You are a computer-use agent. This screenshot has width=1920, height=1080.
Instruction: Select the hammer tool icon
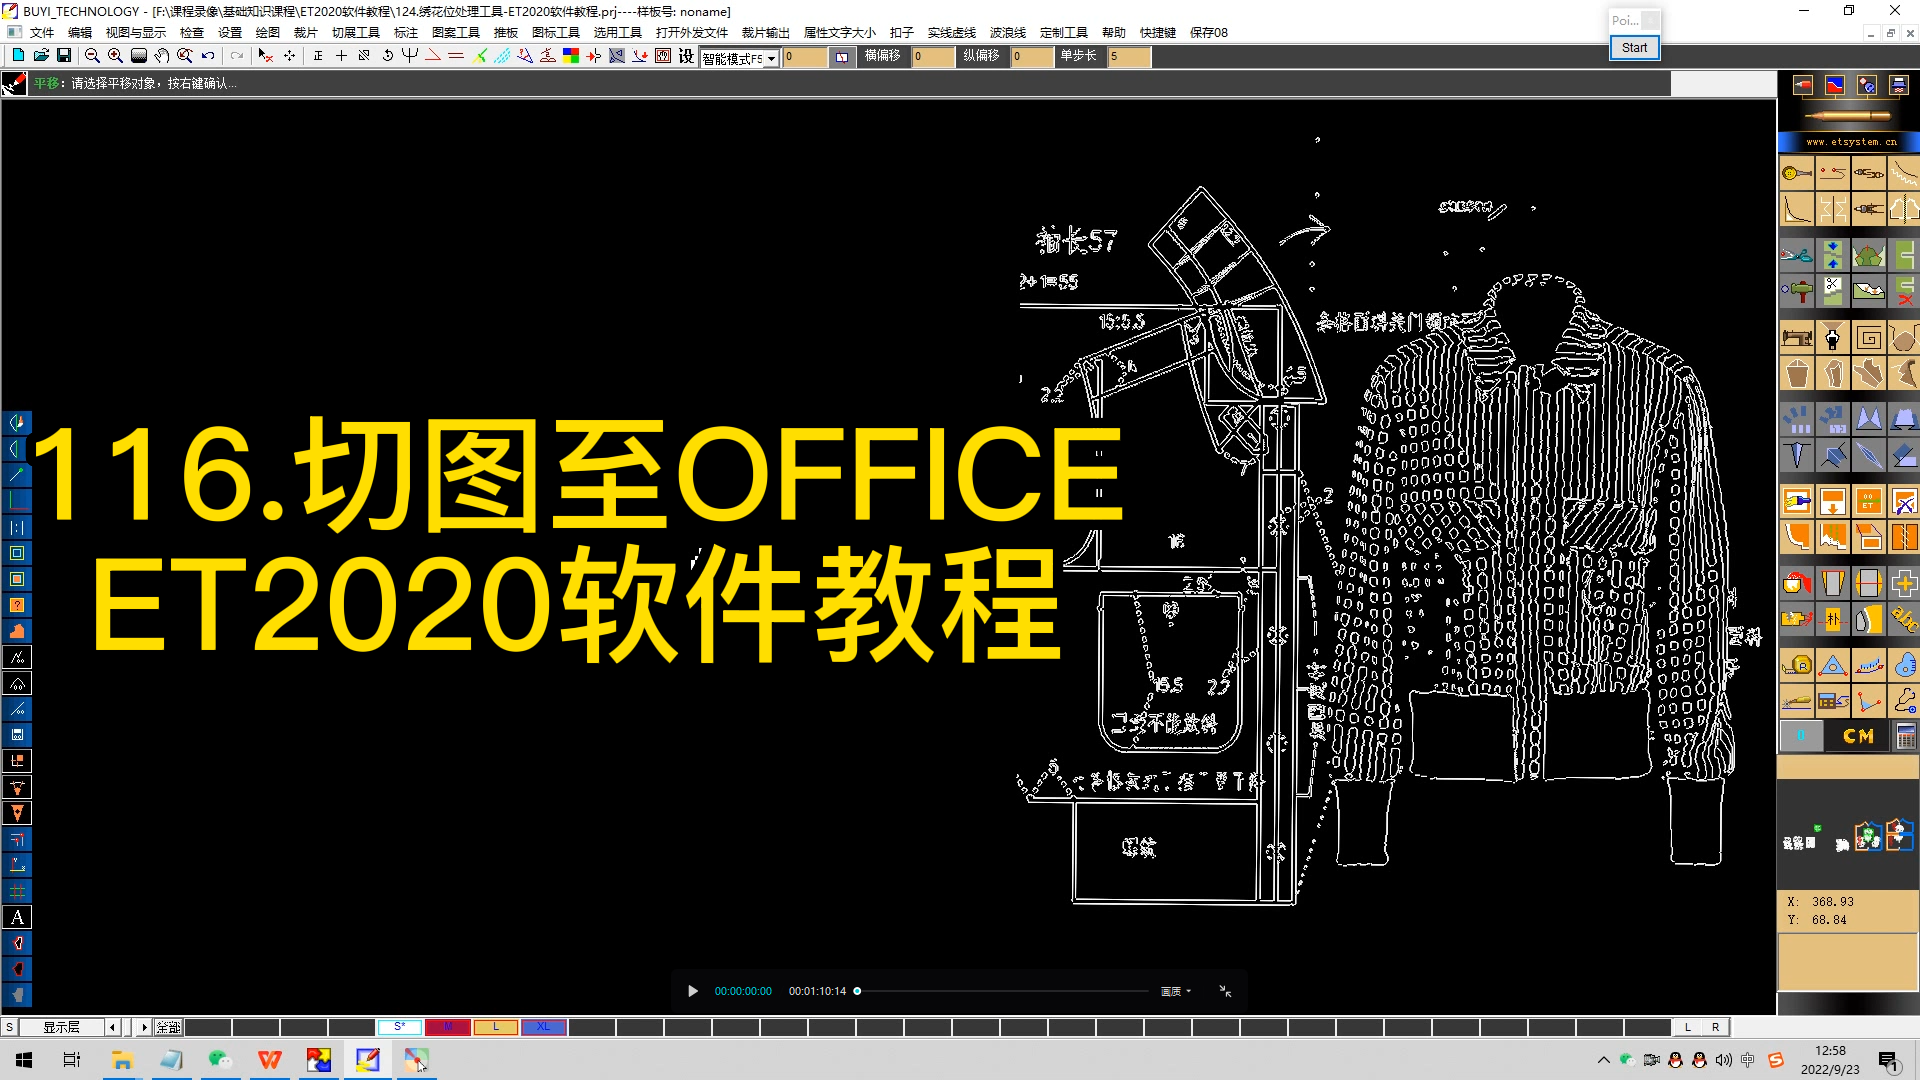[1797, 291]
